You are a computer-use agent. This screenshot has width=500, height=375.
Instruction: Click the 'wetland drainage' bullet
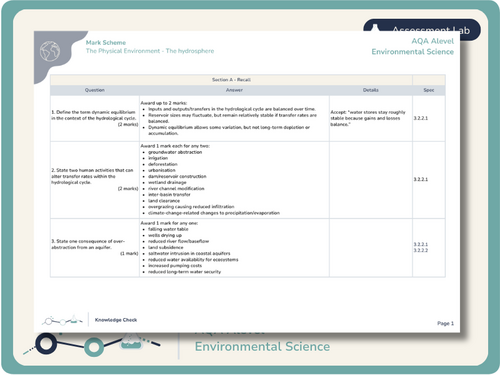167,182
